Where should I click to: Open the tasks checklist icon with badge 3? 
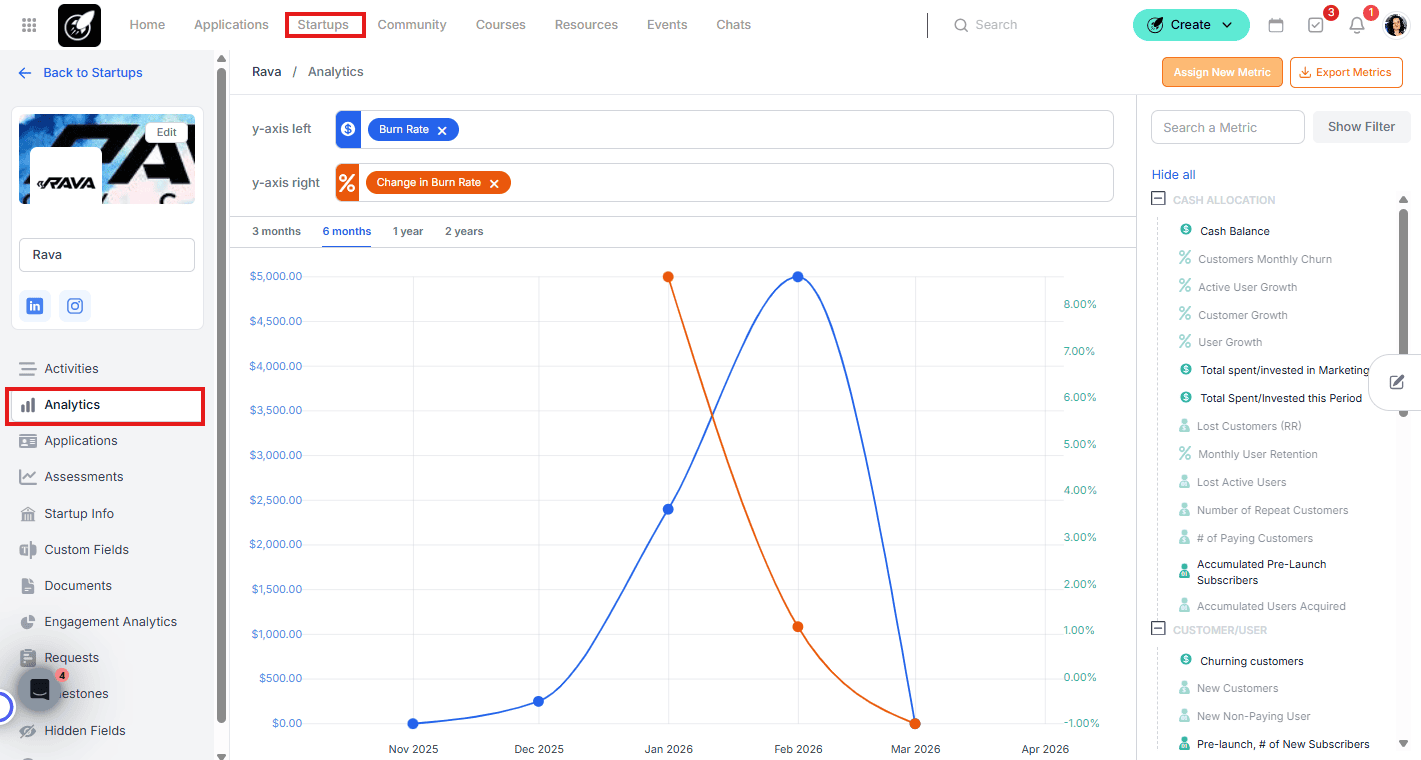pyautogui.click(x=1315, y=24)
